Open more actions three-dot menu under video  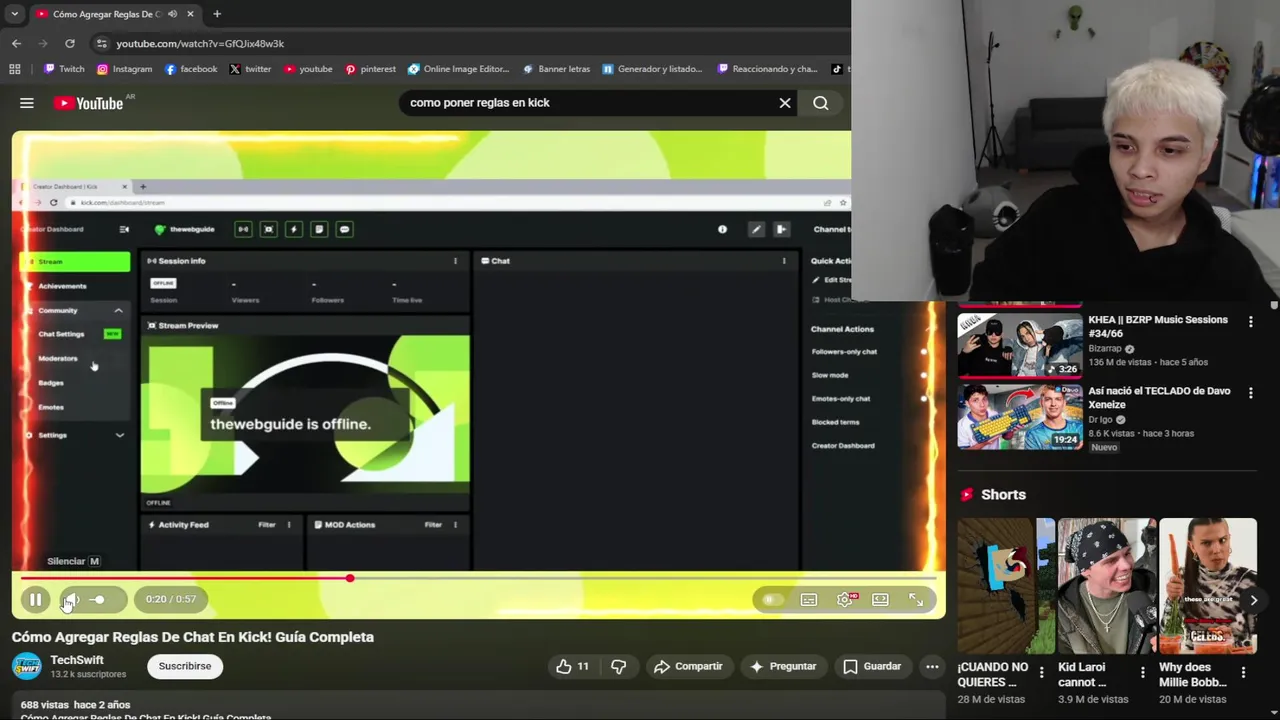click(x=932, y=666)
